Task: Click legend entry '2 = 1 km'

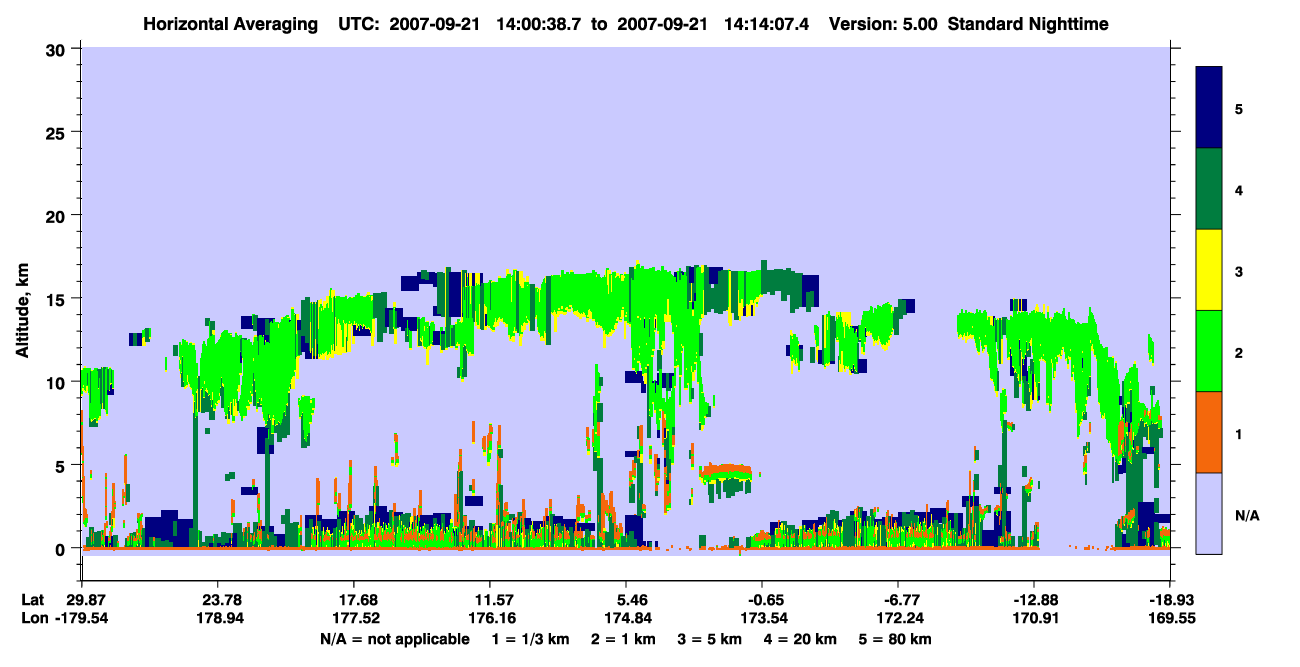Action: tap(624, 639)
